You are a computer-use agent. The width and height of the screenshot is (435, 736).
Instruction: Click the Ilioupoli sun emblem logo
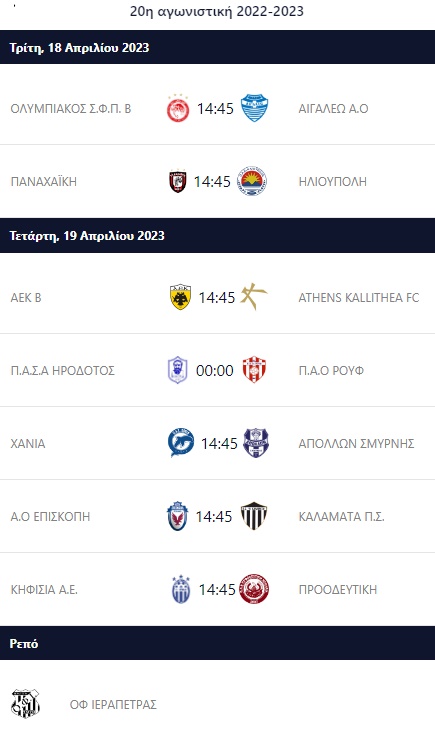point(252,181)
